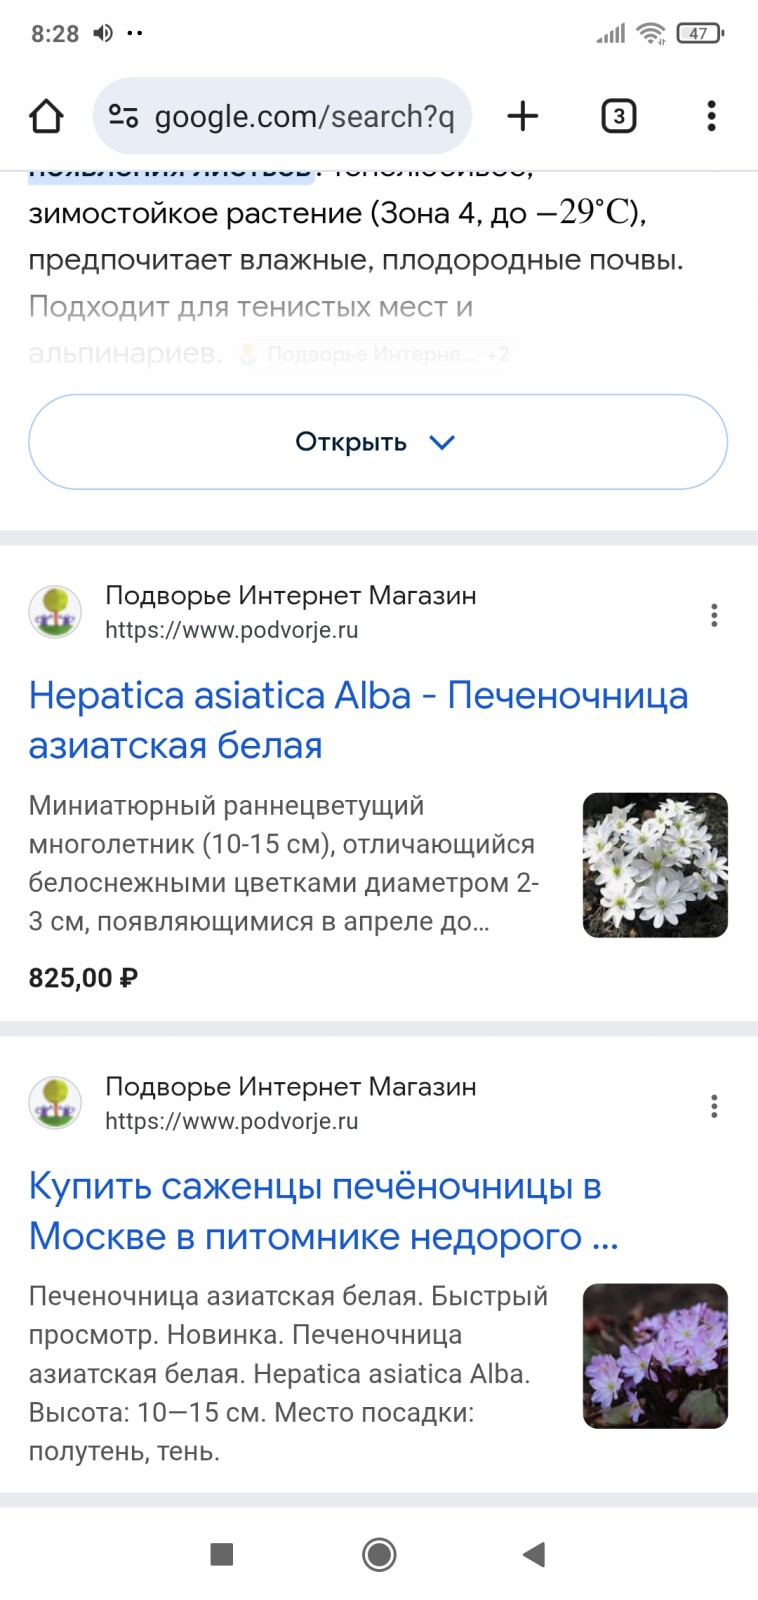The image size is (758, 1600).
Task: Open the tab switcher showing 3 tabs
Action: [618, 116]
